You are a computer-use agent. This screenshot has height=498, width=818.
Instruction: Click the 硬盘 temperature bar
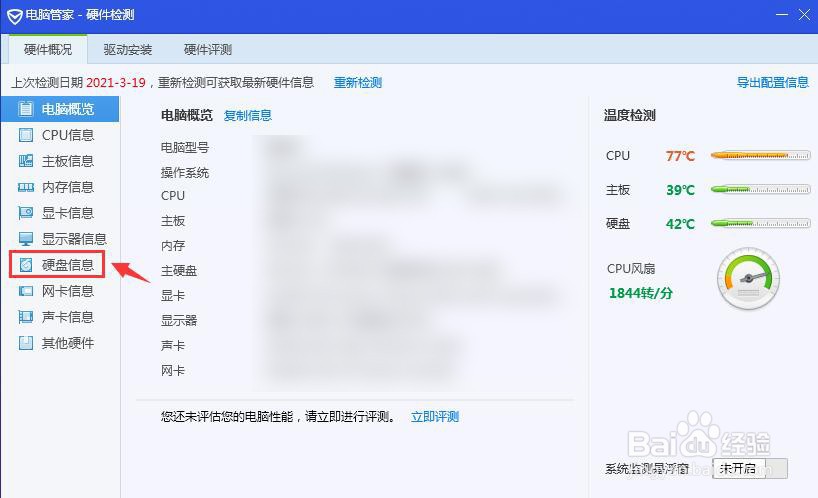(x=761, y=223)
